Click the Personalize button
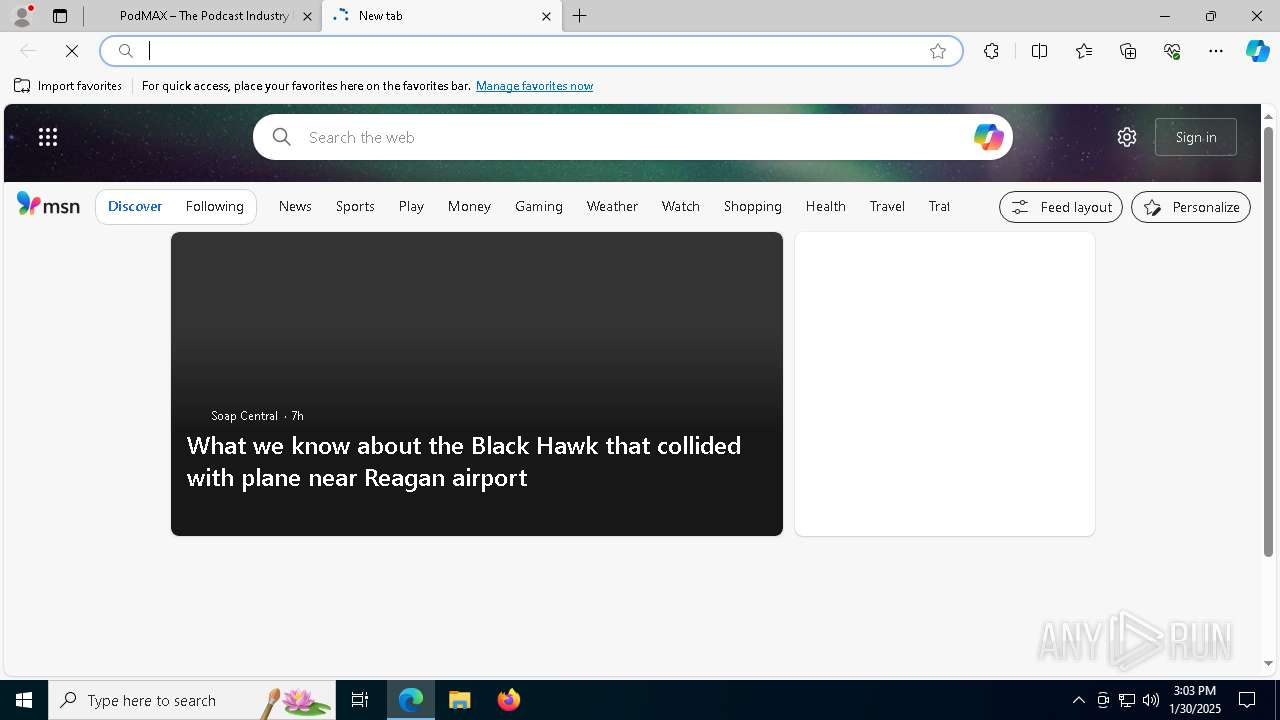 tap(1191, 207)
